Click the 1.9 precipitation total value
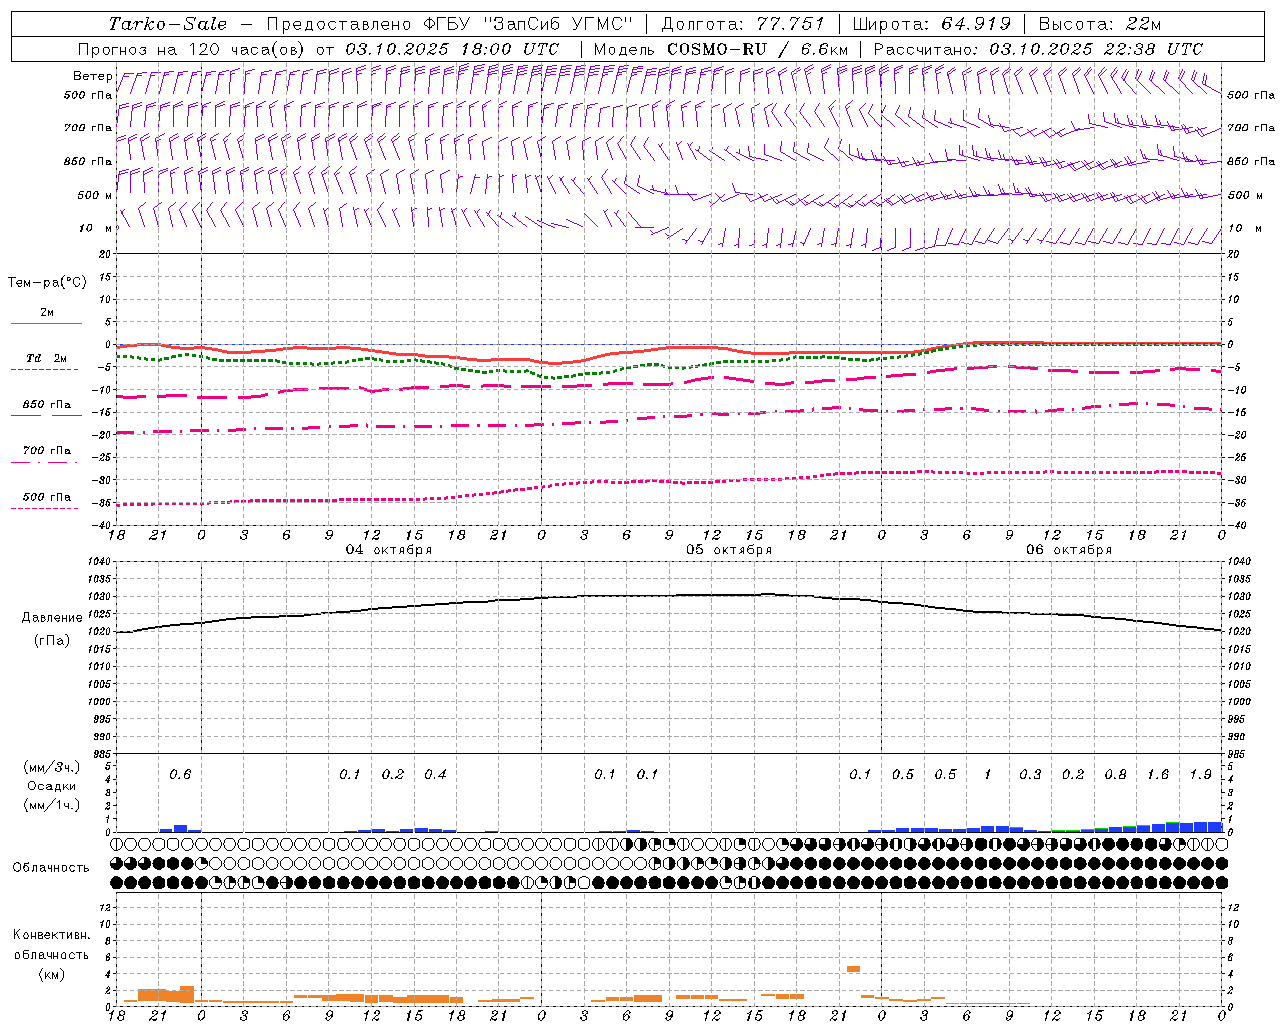 tap(1200, 775)
